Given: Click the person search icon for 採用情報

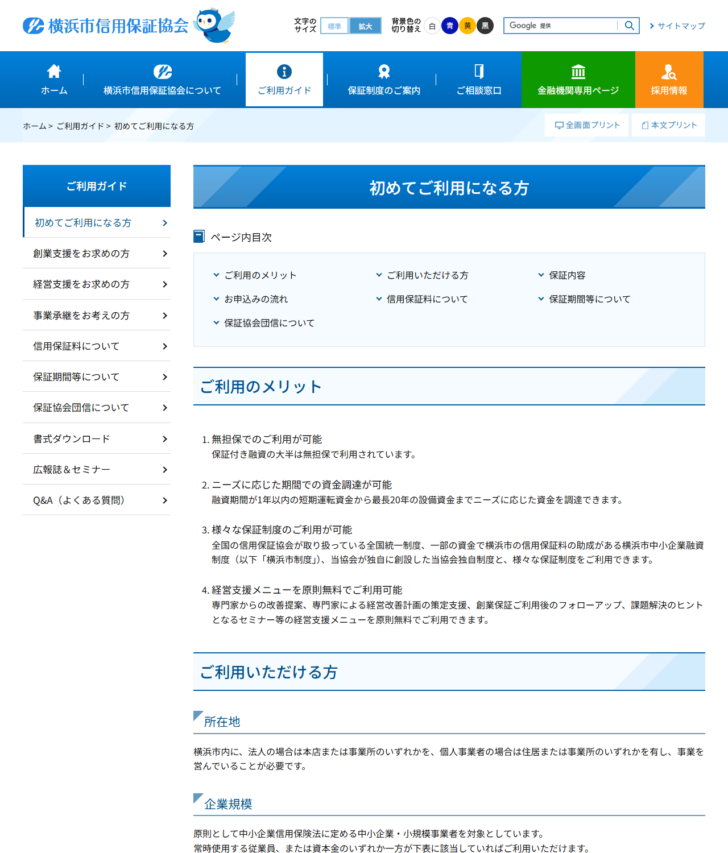Looking at the screenshot, I should (669, 71).
